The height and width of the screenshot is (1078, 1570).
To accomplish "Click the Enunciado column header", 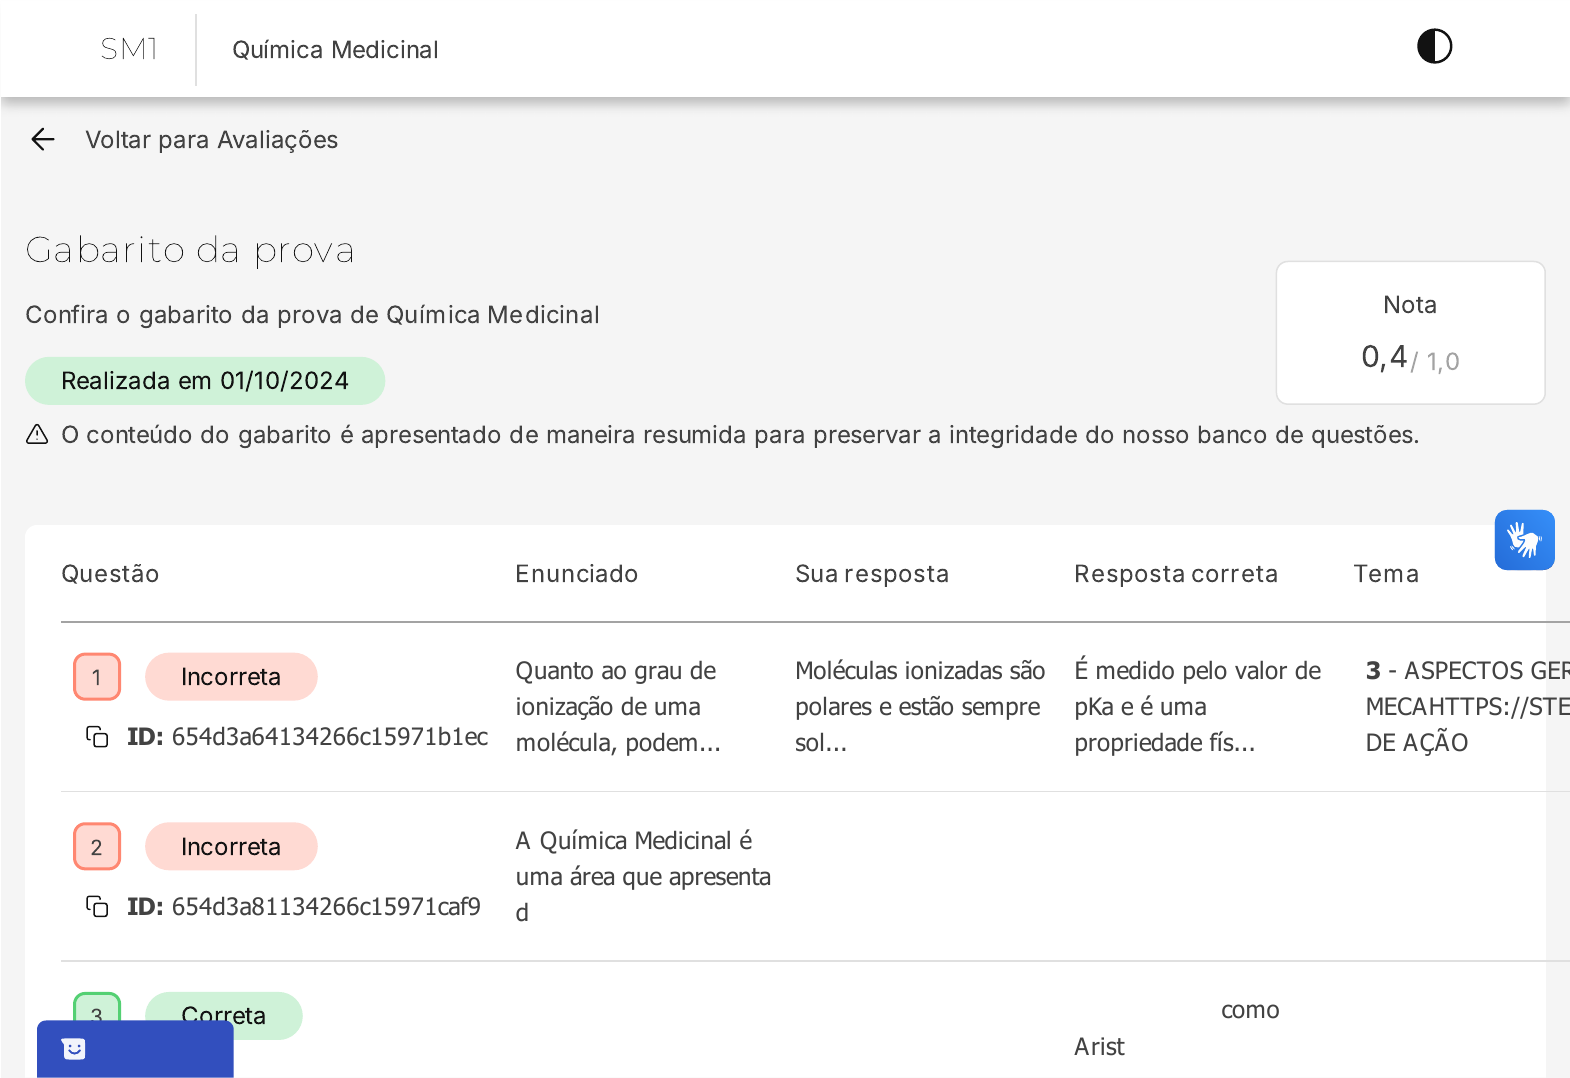I will (577, 574).
